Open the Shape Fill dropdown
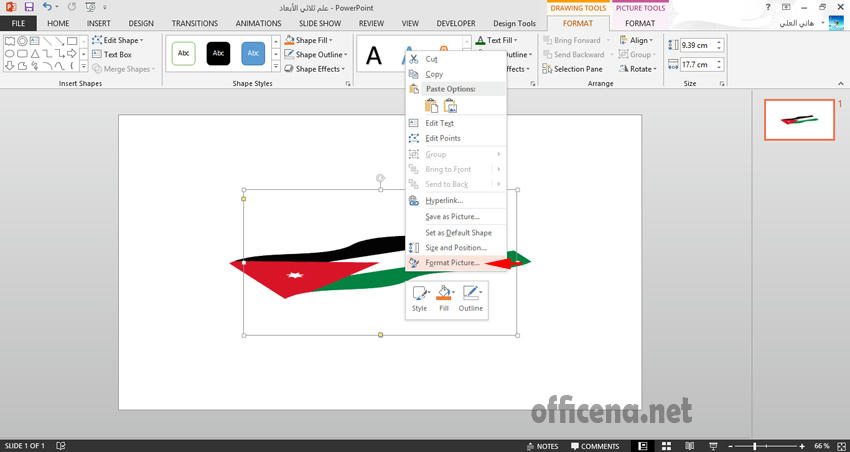This screenshot has width=850, height=452. click(x=308, y=40)
